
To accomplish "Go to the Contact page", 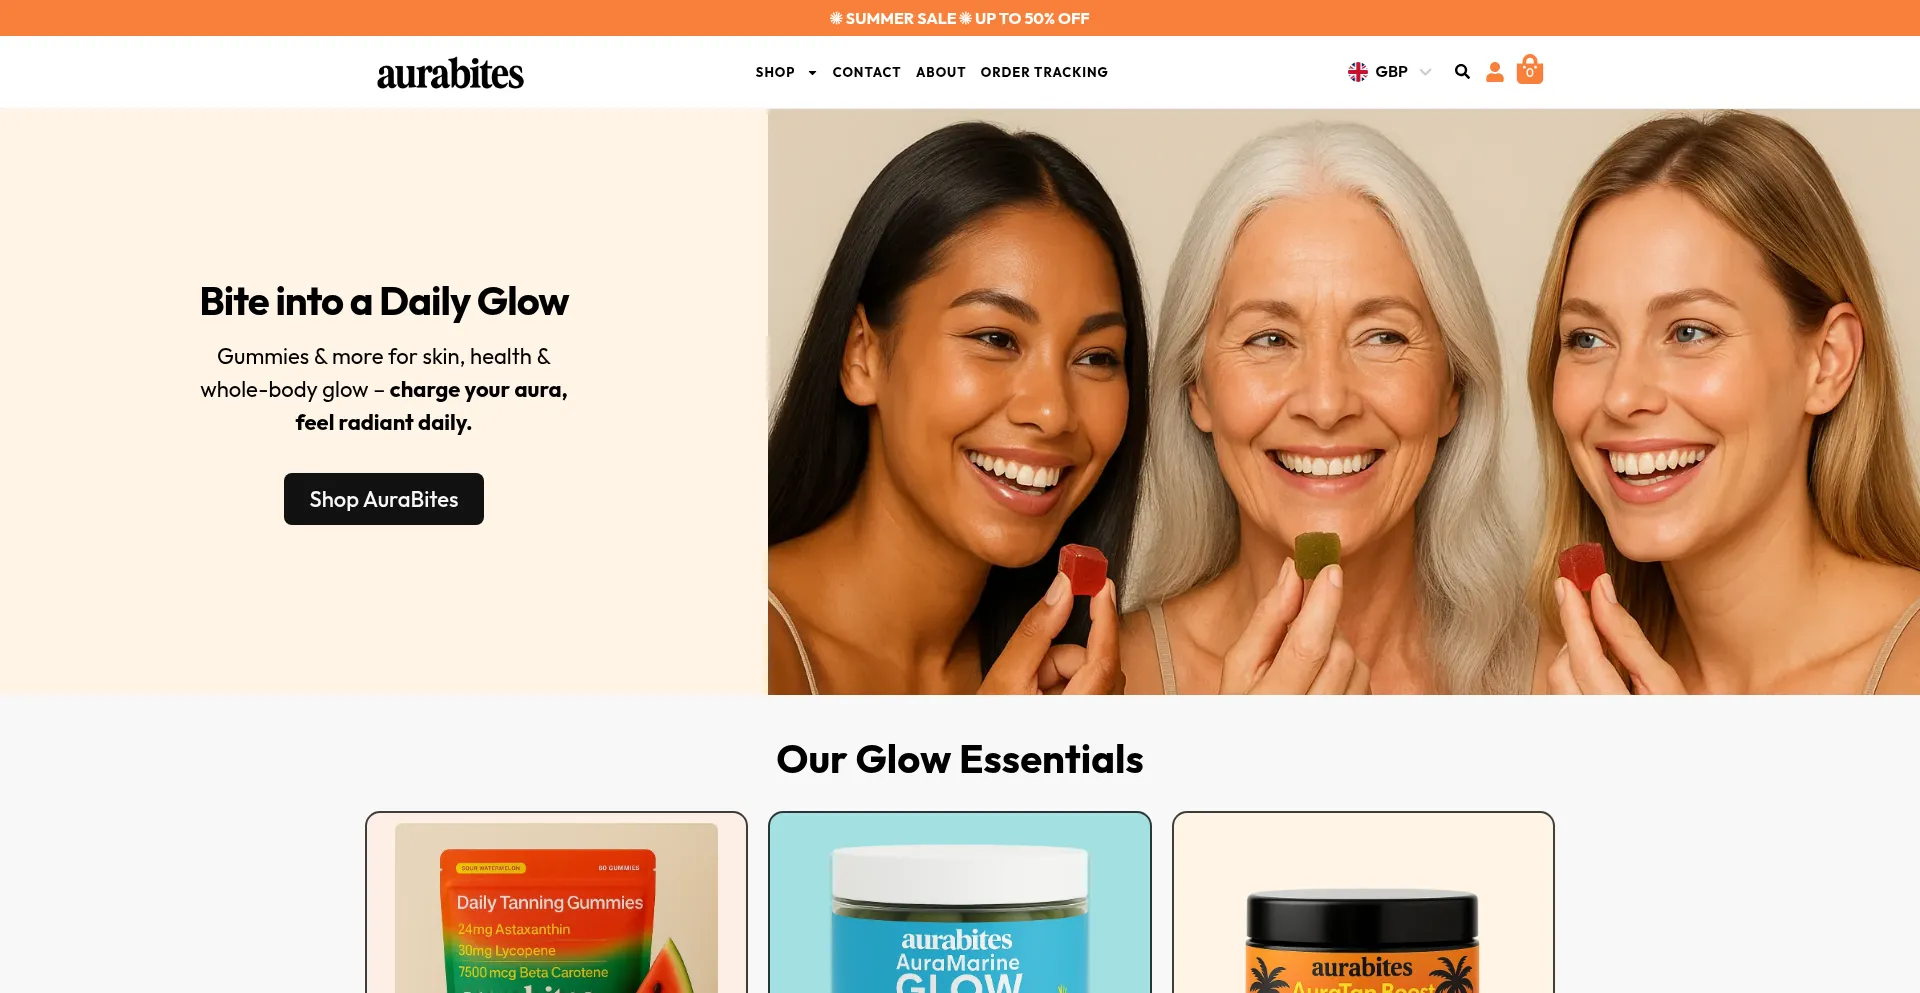I will [x=866, y=72].
